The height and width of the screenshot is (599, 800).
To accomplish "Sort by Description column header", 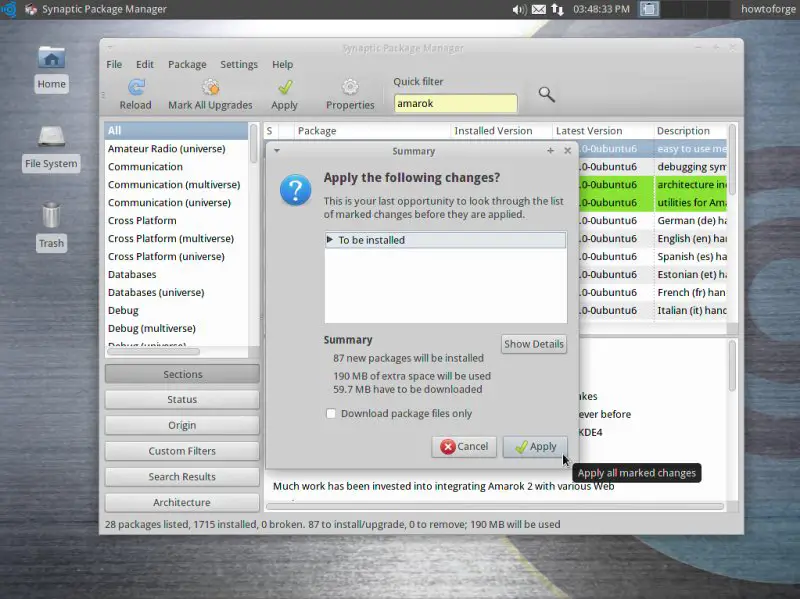I will (x=690, y=131).
